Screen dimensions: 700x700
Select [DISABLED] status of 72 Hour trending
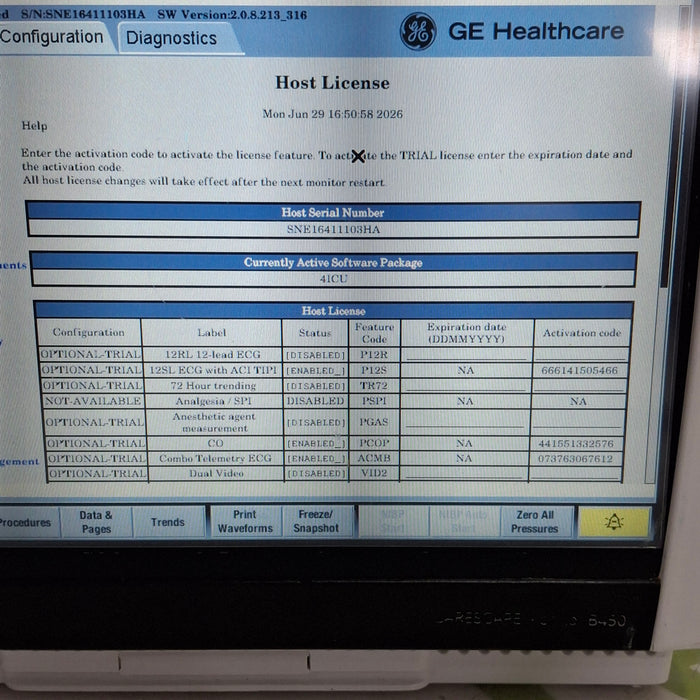click(x=316, y=386)
